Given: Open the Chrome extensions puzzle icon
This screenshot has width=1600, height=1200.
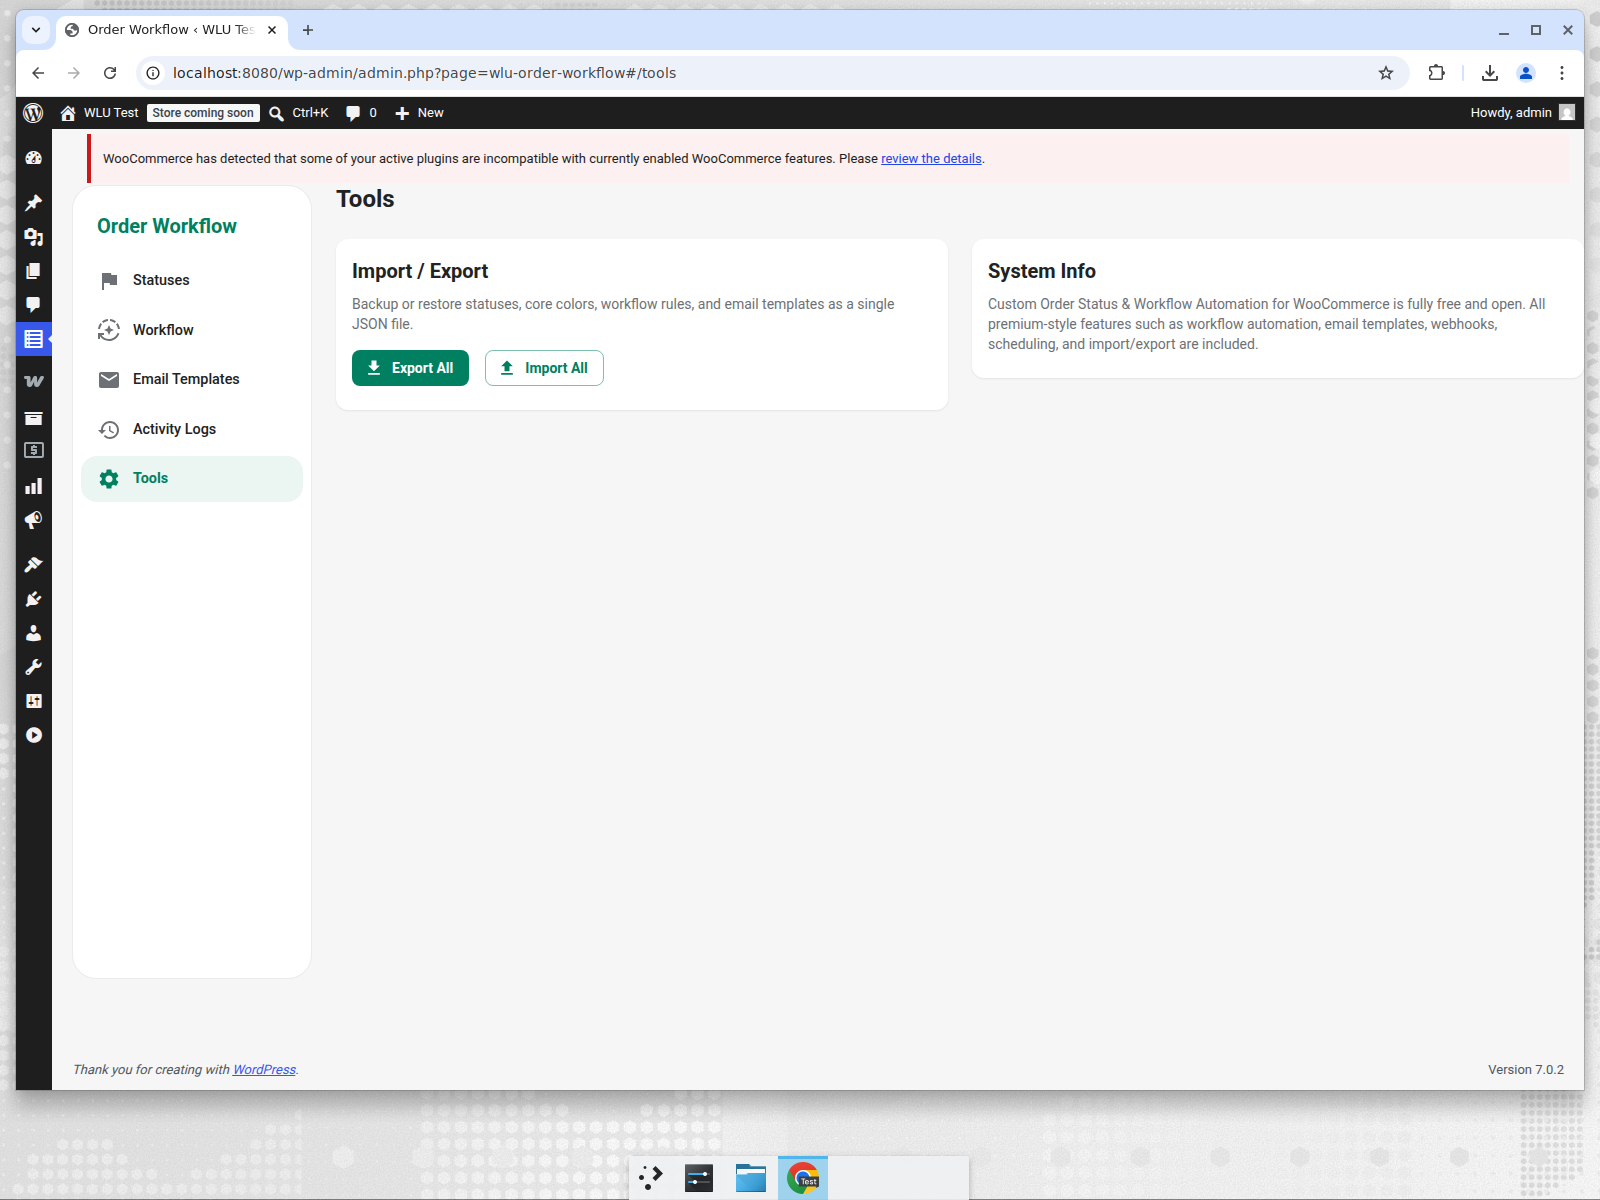Looking at the screenshot, I should [x=1437, y=73].
